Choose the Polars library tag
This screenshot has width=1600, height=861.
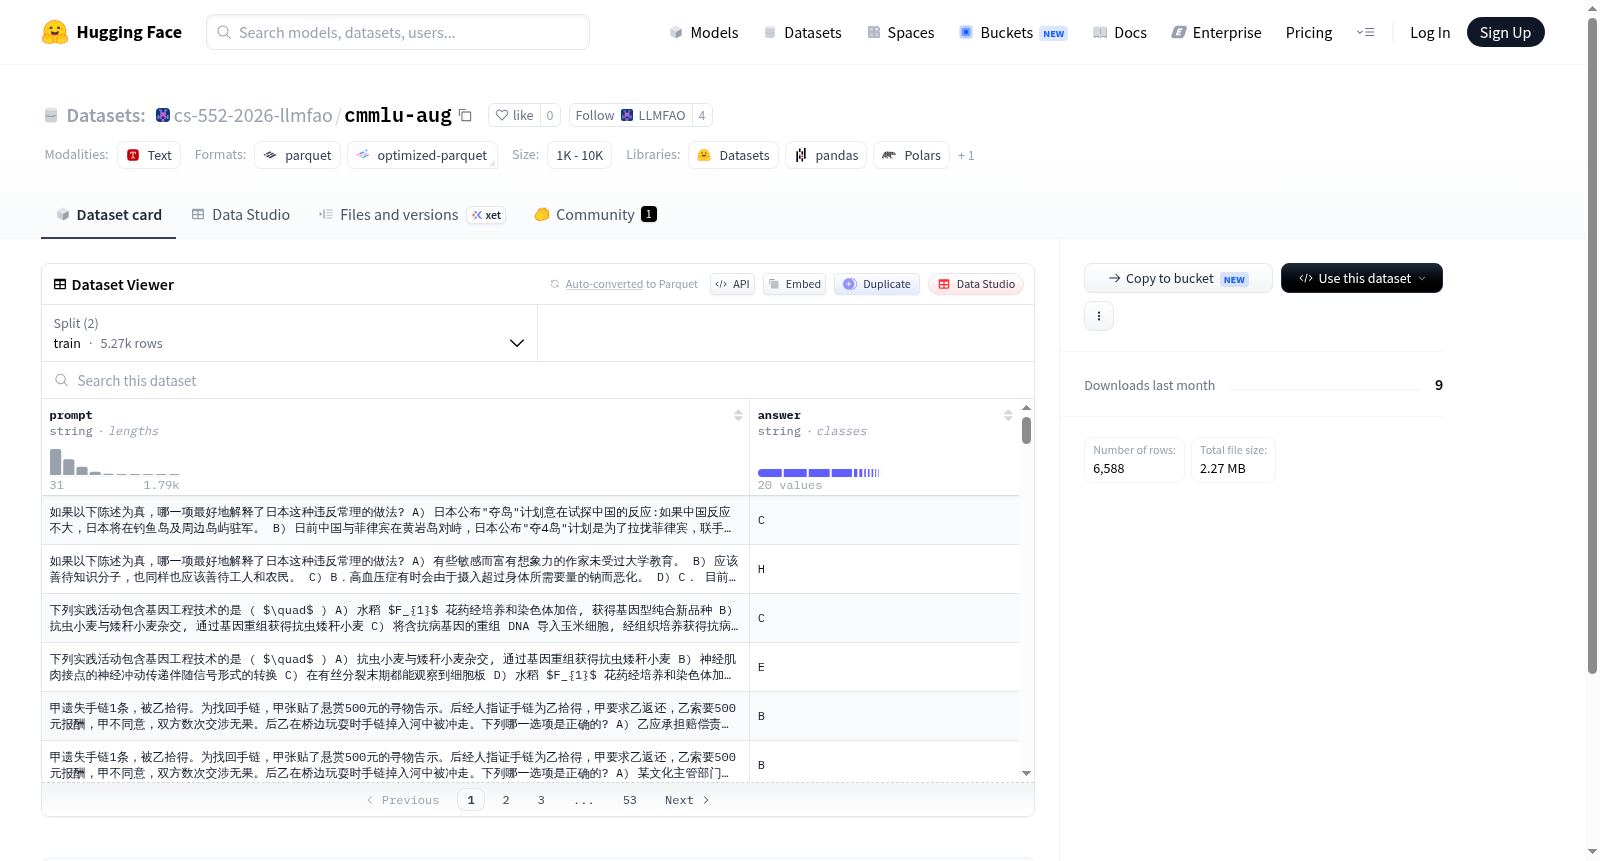(911, 155)
